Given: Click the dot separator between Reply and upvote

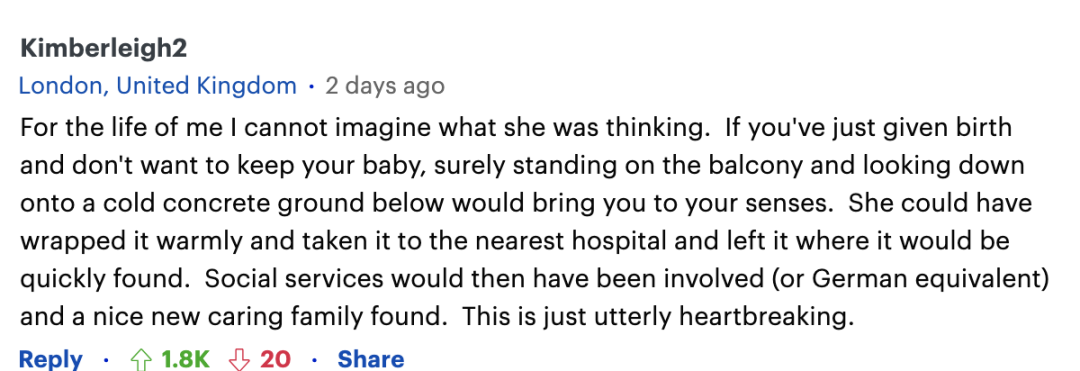Looking at the screenshot, I should click(x=106, y=360).
